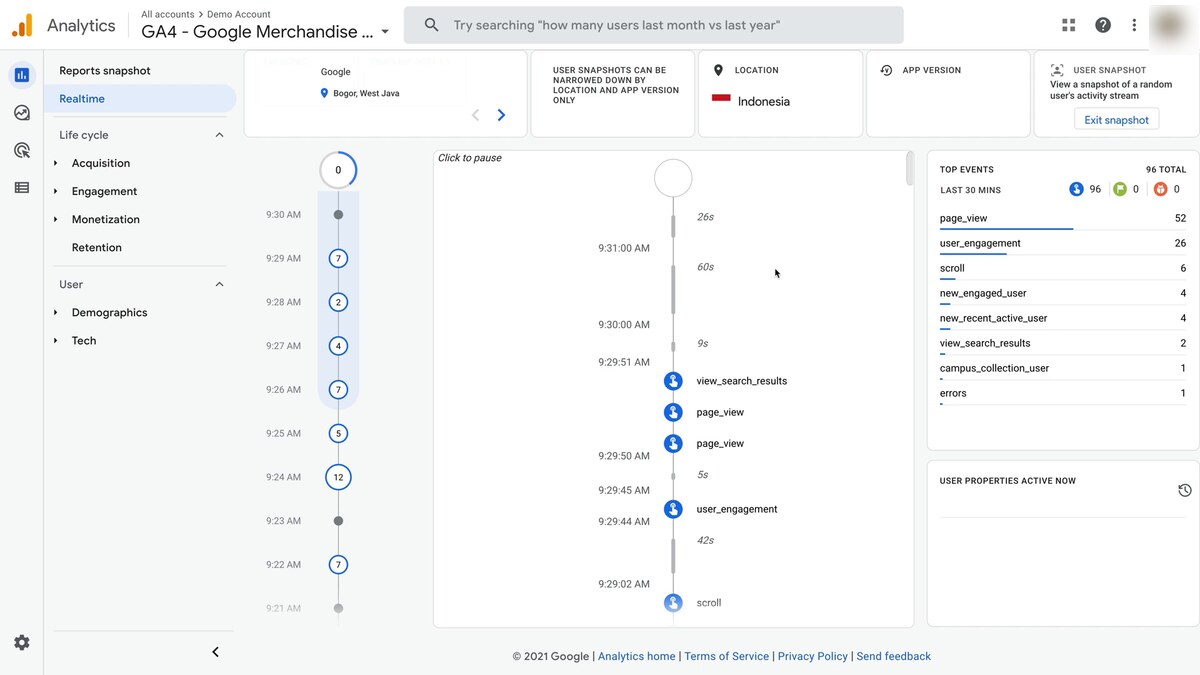Viewport: 1200px width, 675px height.
Task: Open the Configure table icon in left rail
Action: coord(22,187)
